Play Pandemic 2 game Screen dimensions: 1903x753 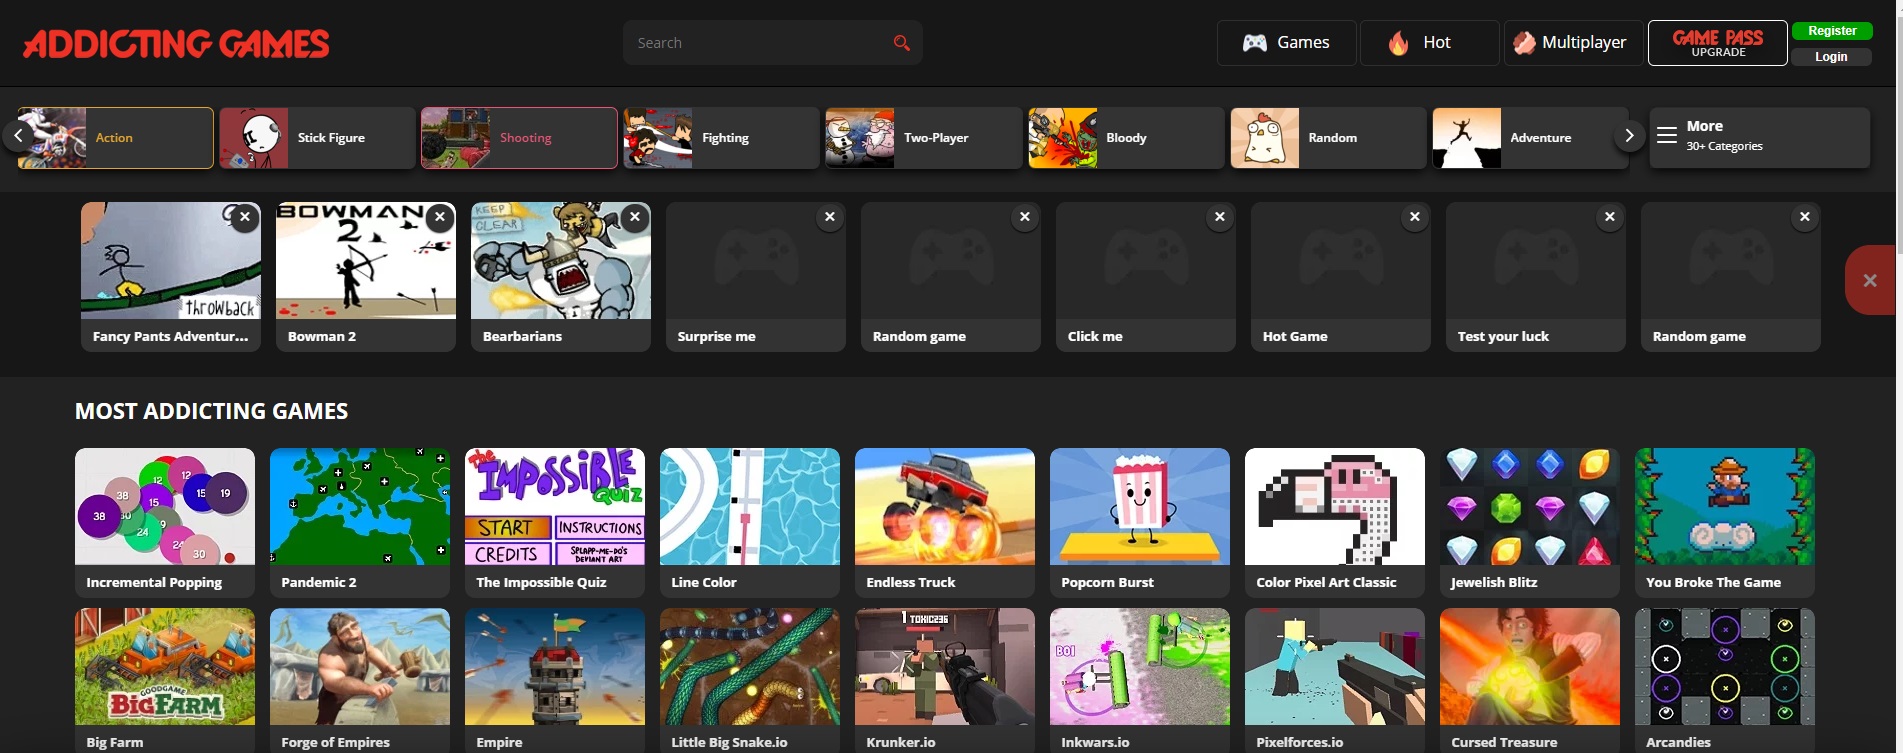pyautogui.click(x=360, y=522)
